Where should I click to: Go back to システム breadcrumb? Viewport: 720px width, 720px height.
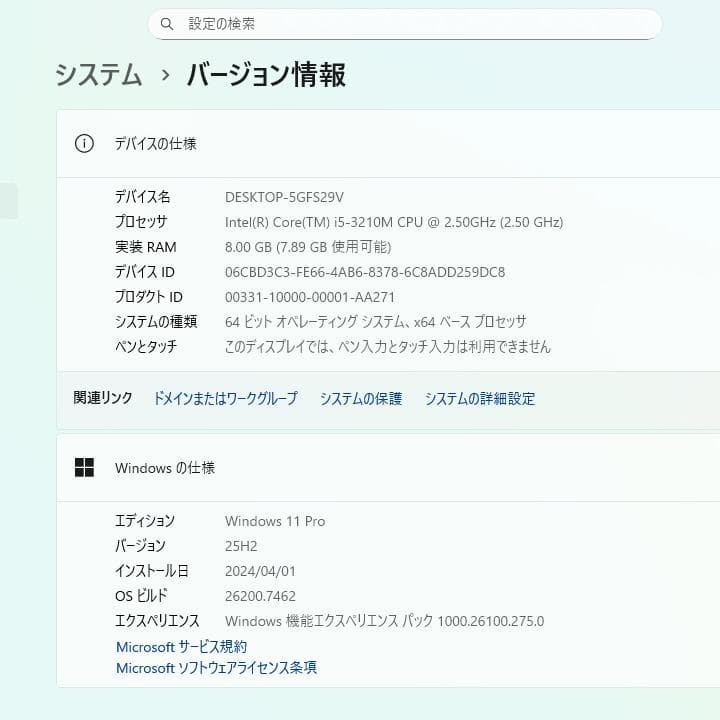98,75
